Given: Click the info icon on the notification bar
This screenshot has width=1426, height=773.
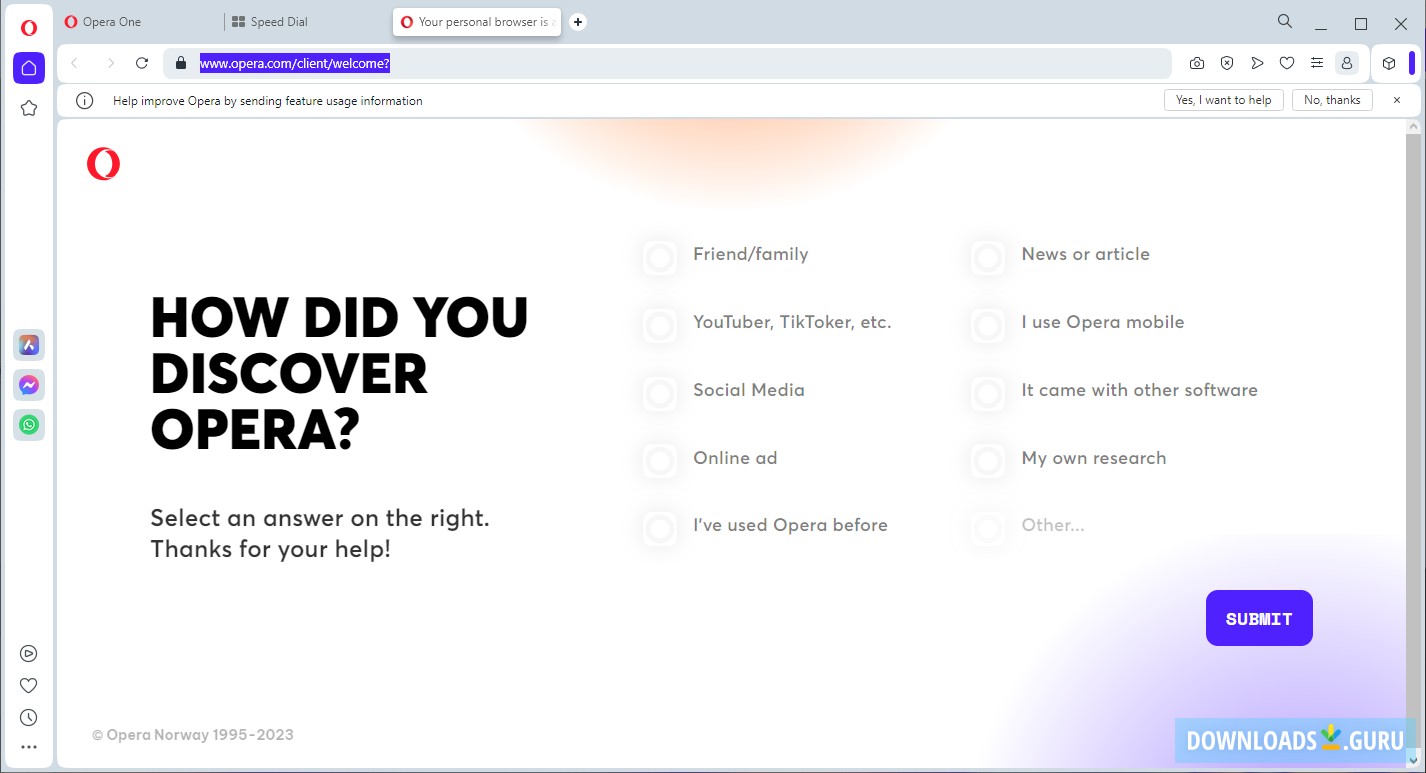Looking at the screenshot, I should tap(85, 101).
